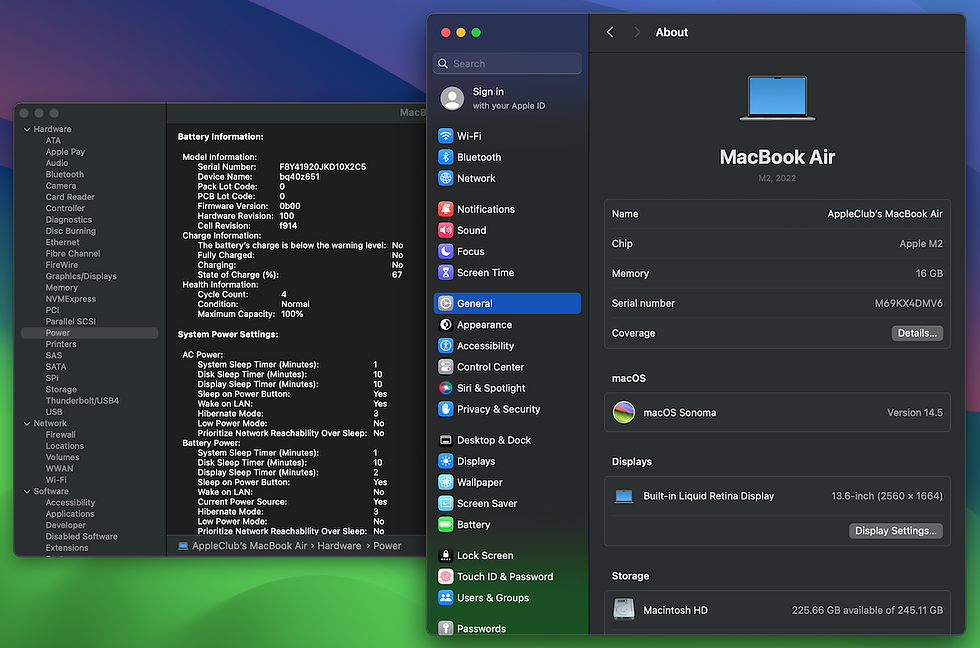Open Display Settings button
The height and width of the screenshot is (648, 980).
(x=896, y=531)
